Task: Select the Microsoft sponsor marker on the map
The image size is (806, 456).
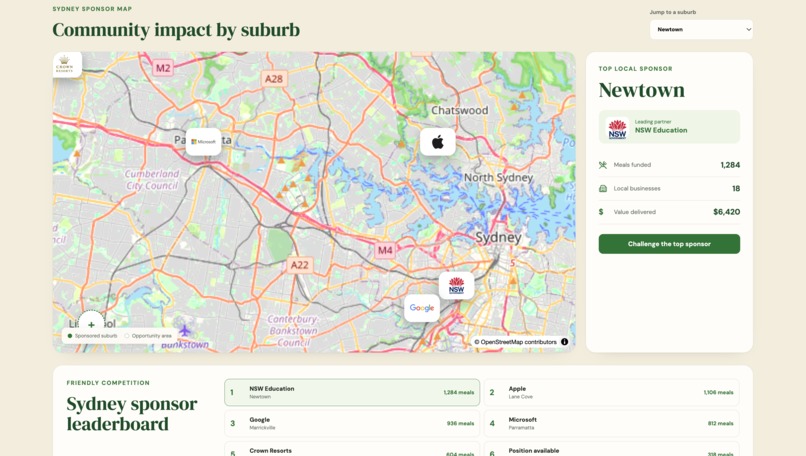Action: [204, 142]
